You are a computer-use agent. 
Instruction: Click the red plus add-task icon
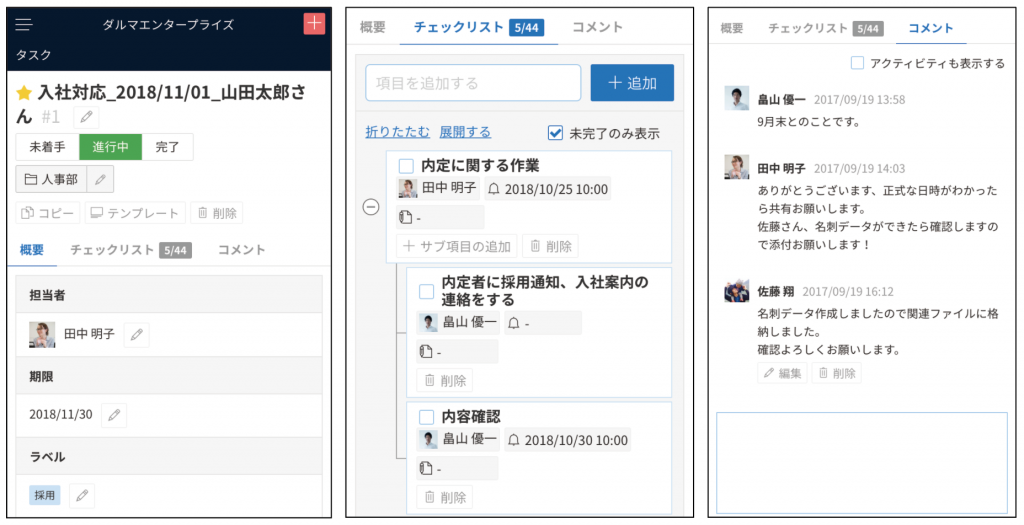point(314,24)
